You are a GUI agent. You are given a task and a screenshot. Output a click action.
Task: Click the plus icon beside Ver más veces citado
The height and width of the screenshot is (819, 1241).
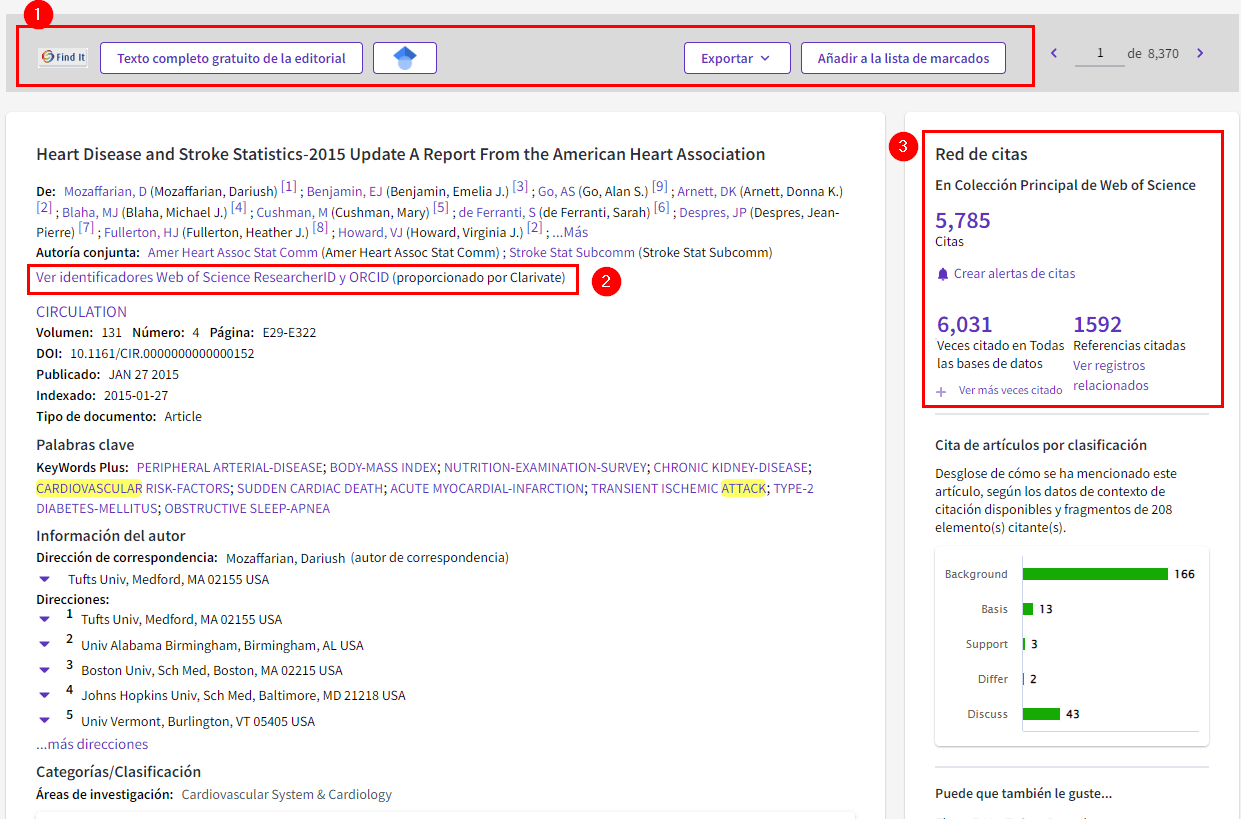(x=941, y=391)
